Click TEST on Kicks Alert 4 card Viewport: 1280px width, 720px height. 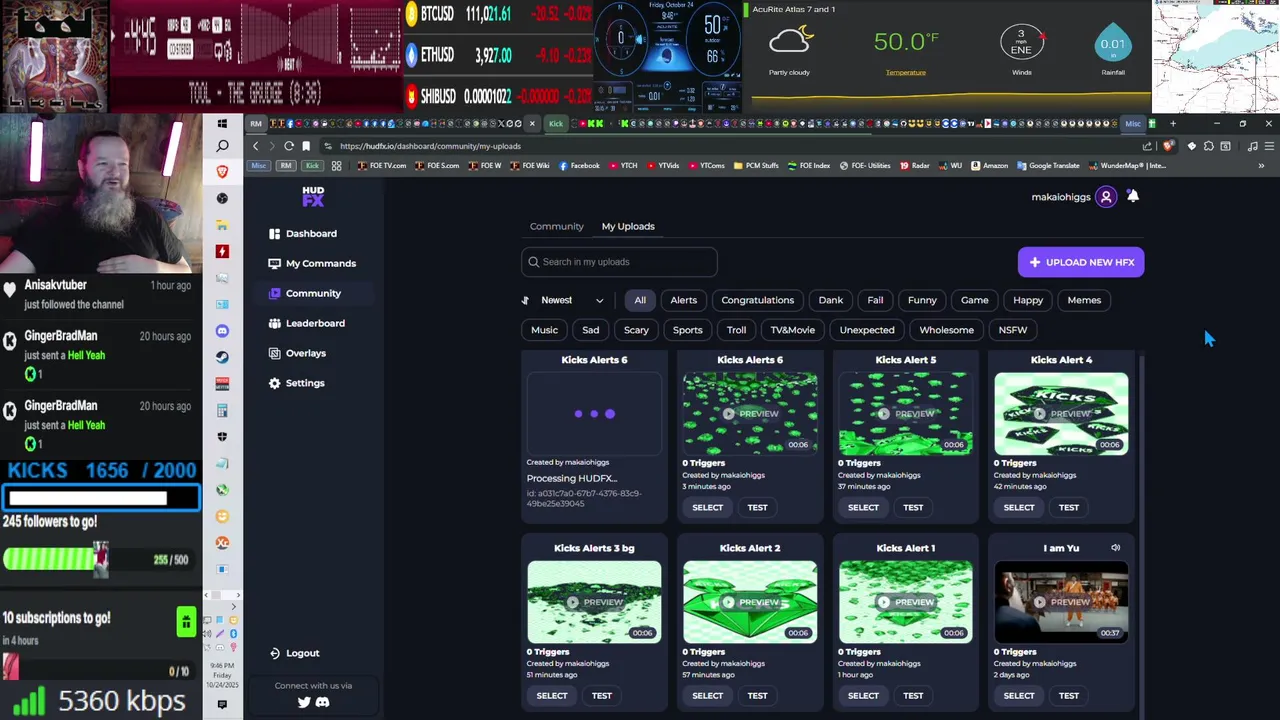click(x=1069, y=507)
